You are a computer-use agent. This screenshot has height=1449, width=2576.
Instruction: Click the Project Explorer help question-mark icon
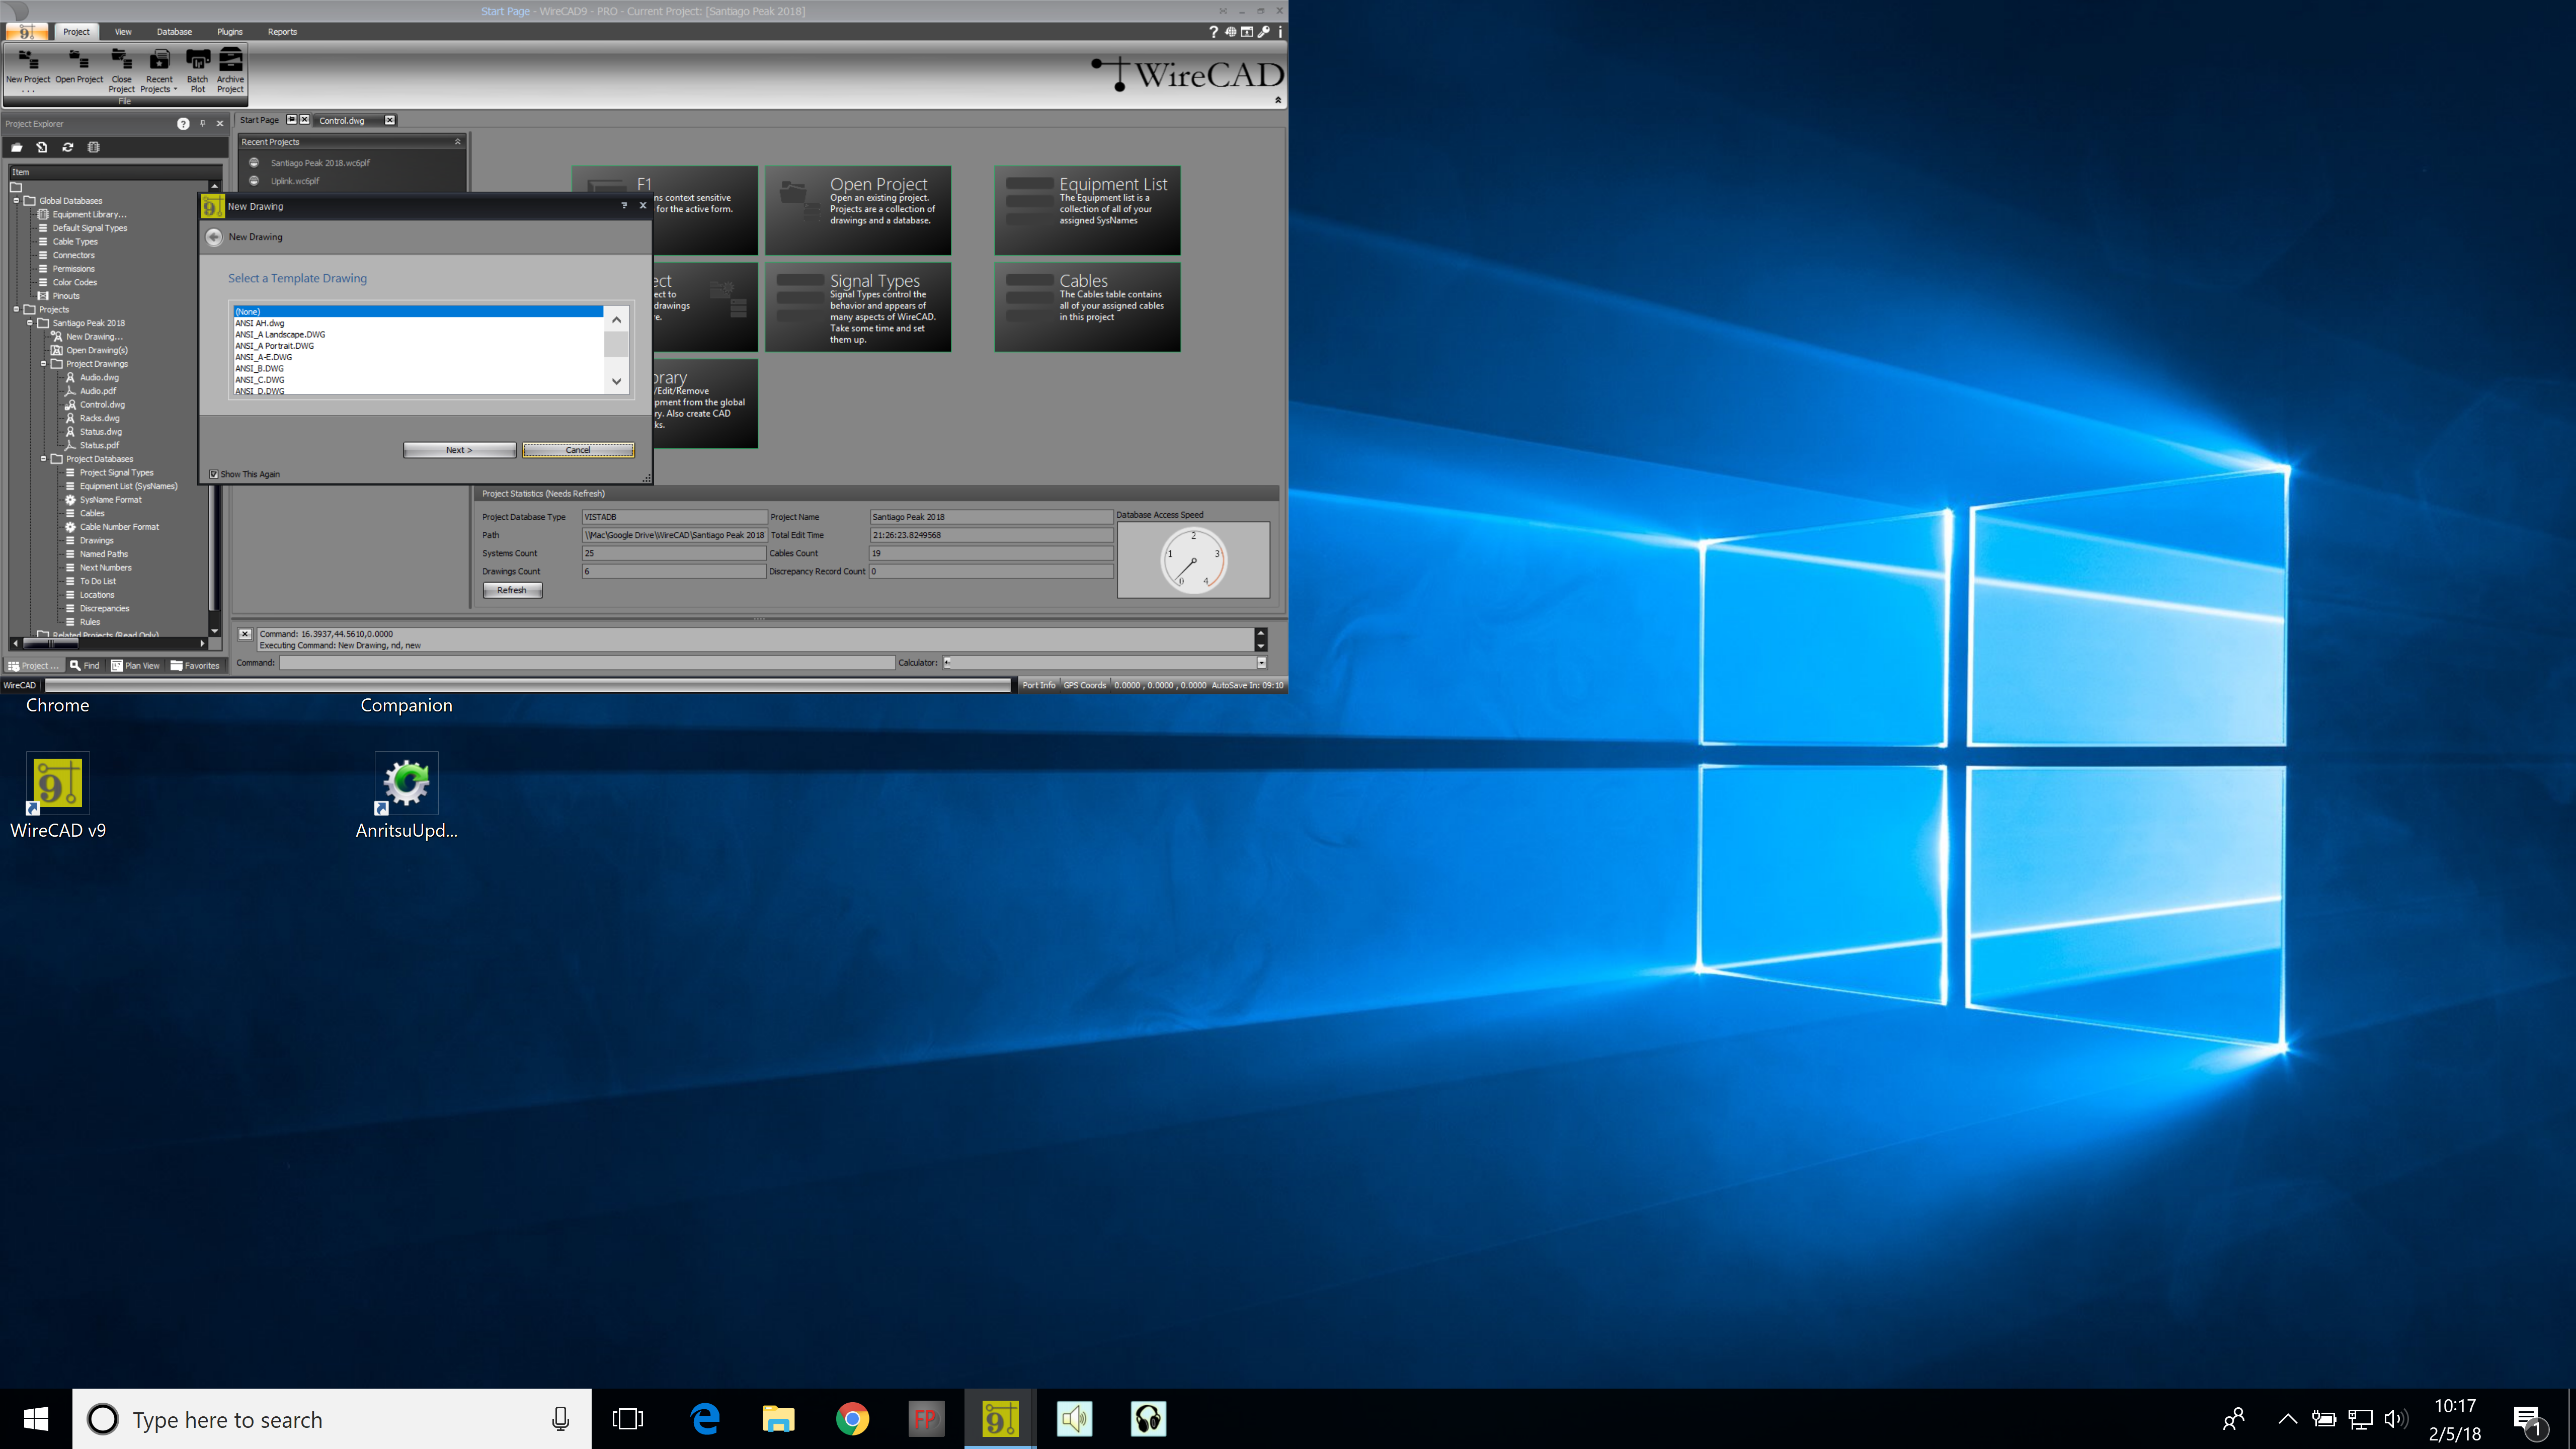183,124
